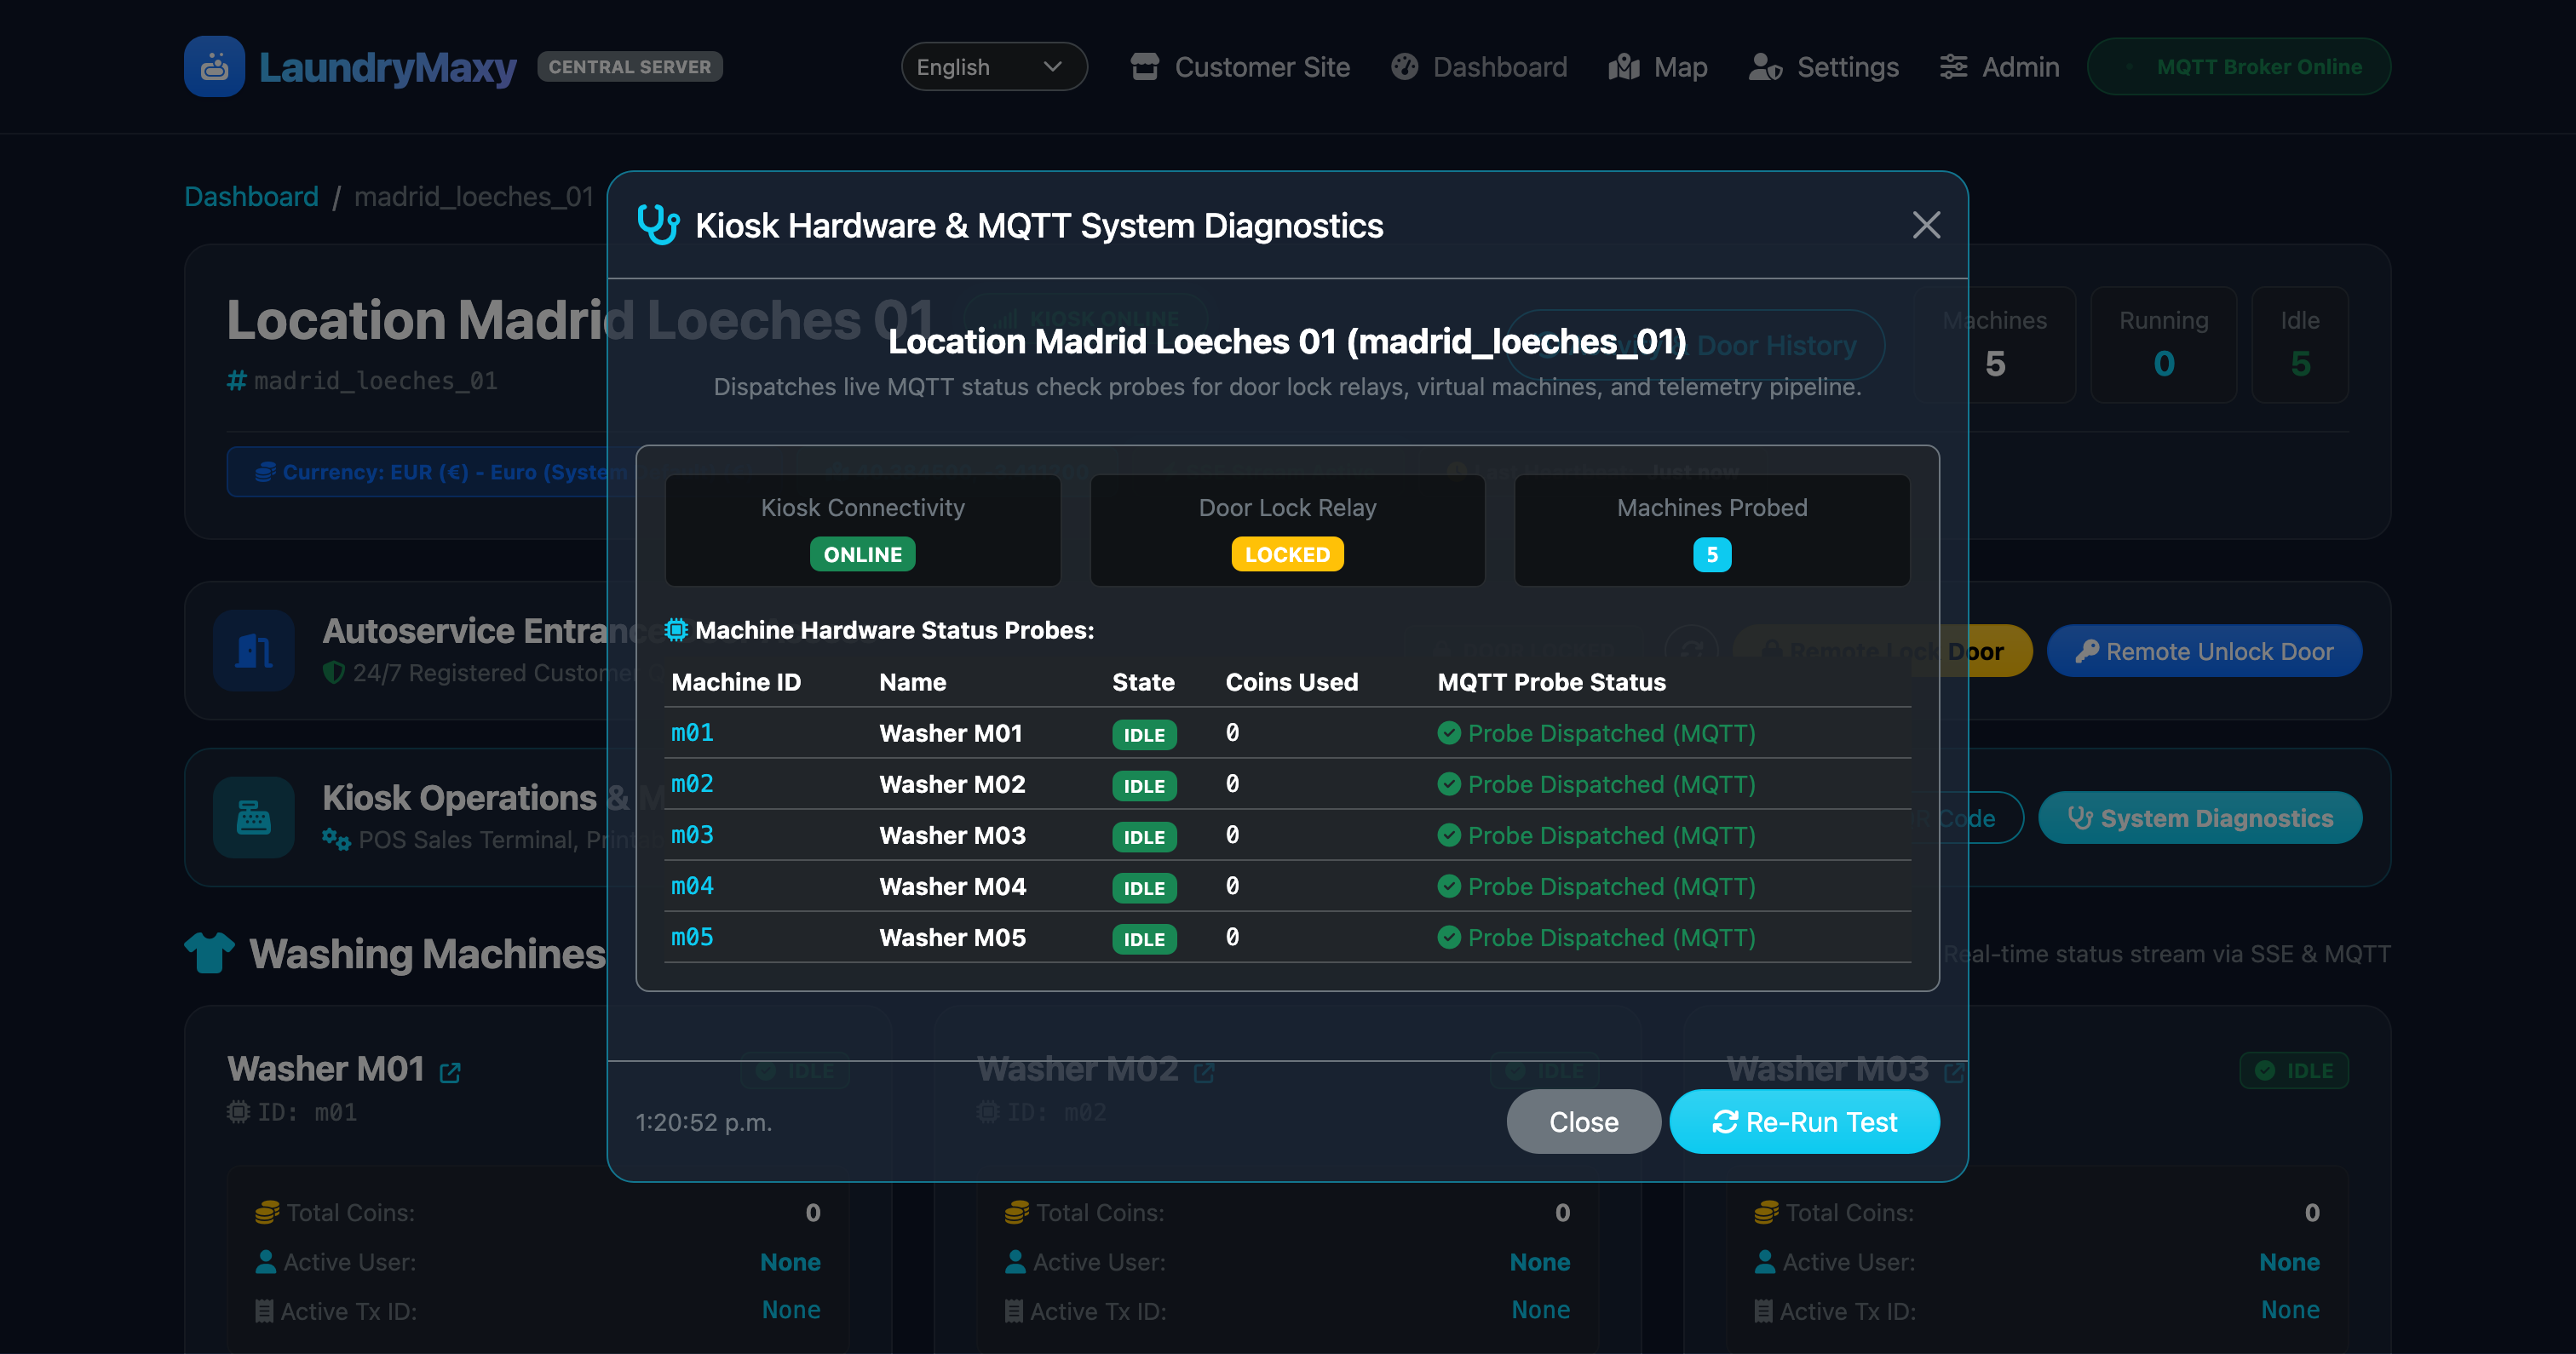The width and height of the screenshot is (2576, 1354).
Task: Follow the Dashboard breadcrumb link
Action: click(251, 196)
